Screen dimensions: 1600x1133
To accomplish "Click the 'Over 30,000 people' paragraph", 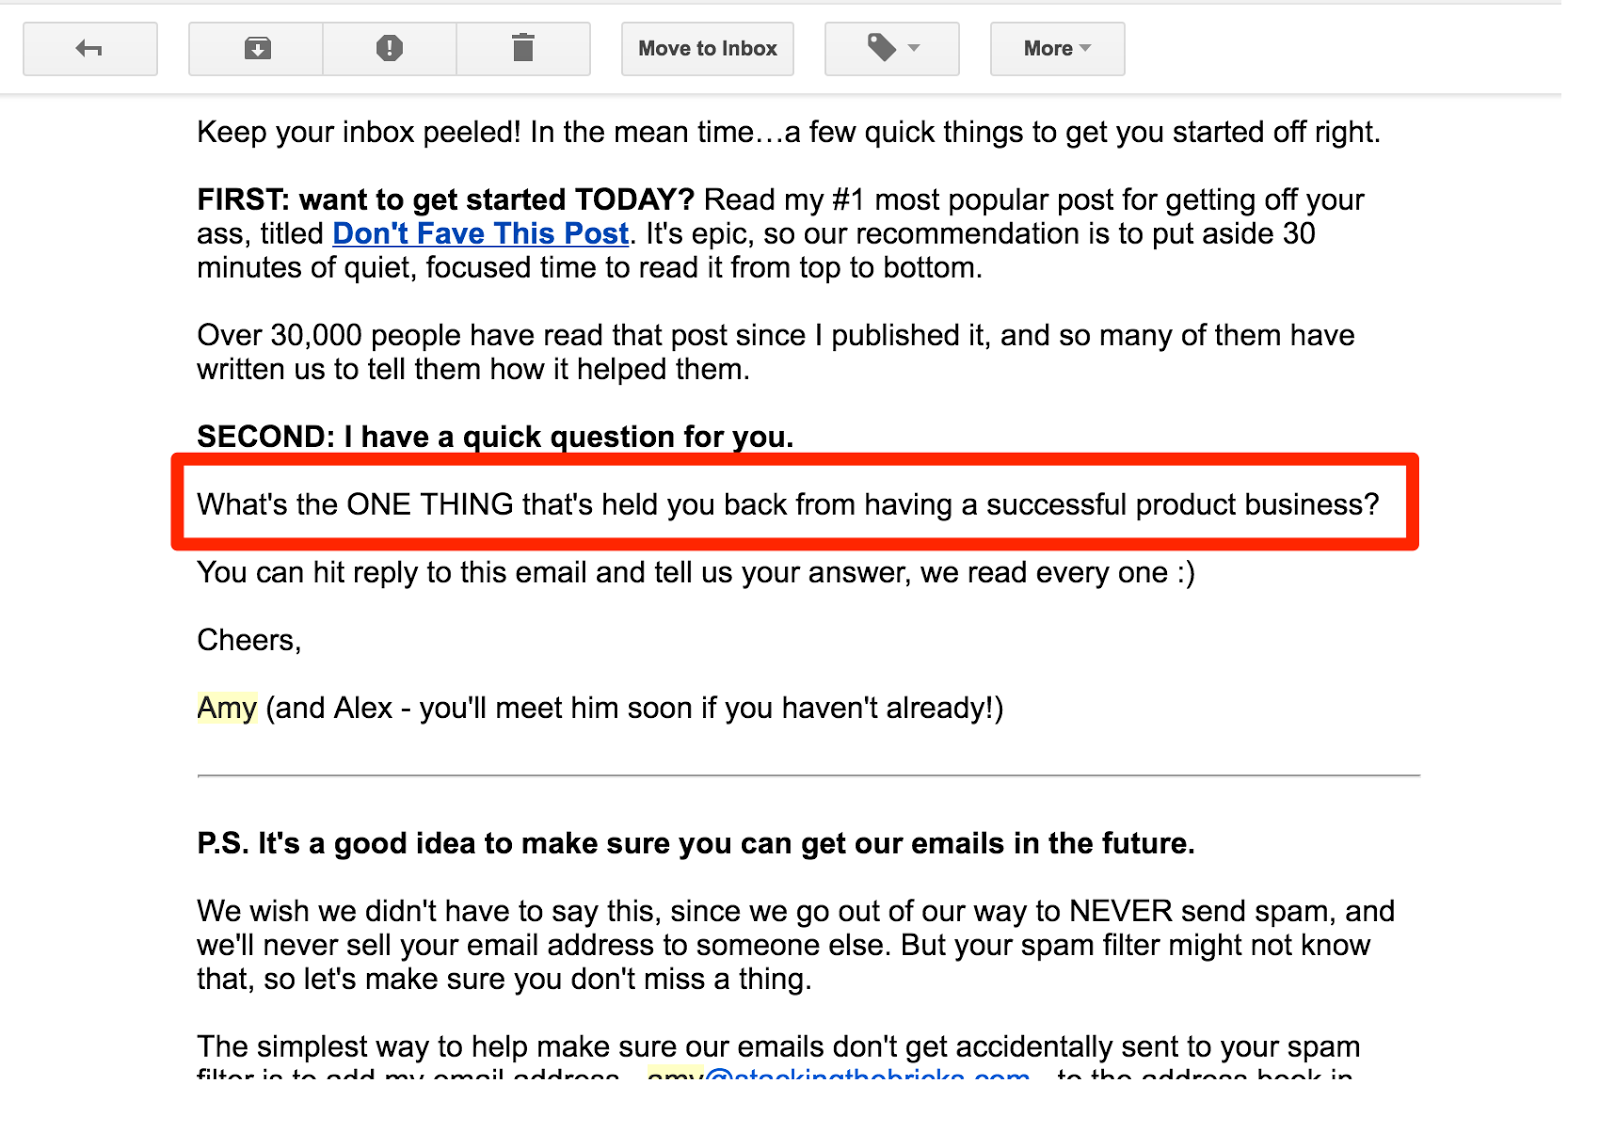I will [775, 352].
